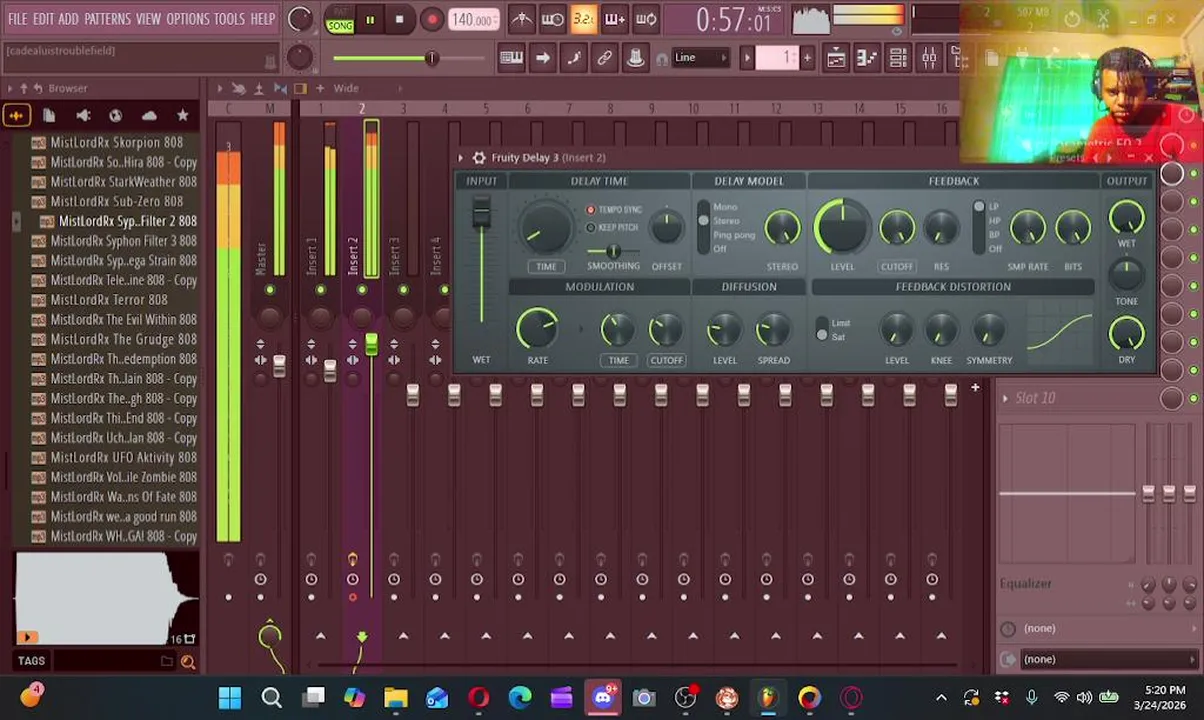Open File Explorer from the taskbar
This screenshot has width=1204, height=720.
point(396,697)
